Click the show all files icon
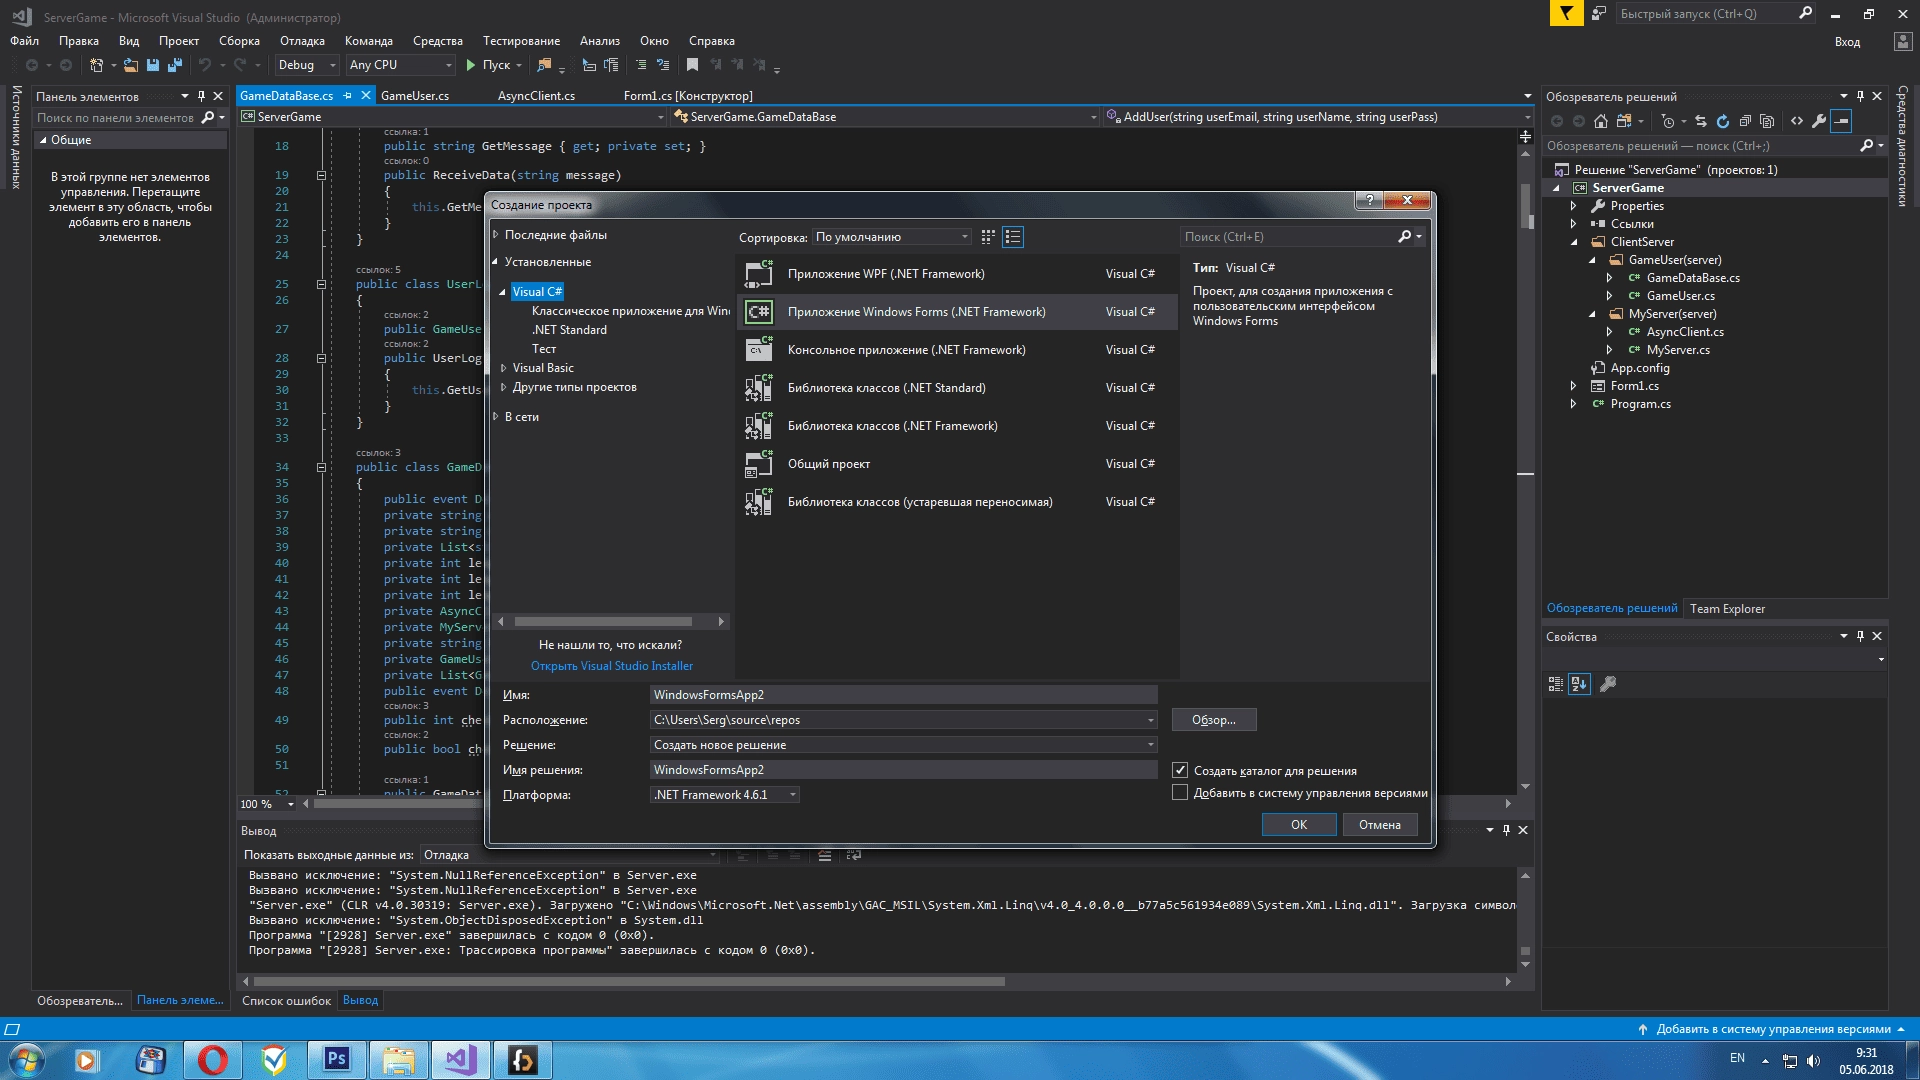The height and width of the screenshot is (1080, 1920). 1767,121
